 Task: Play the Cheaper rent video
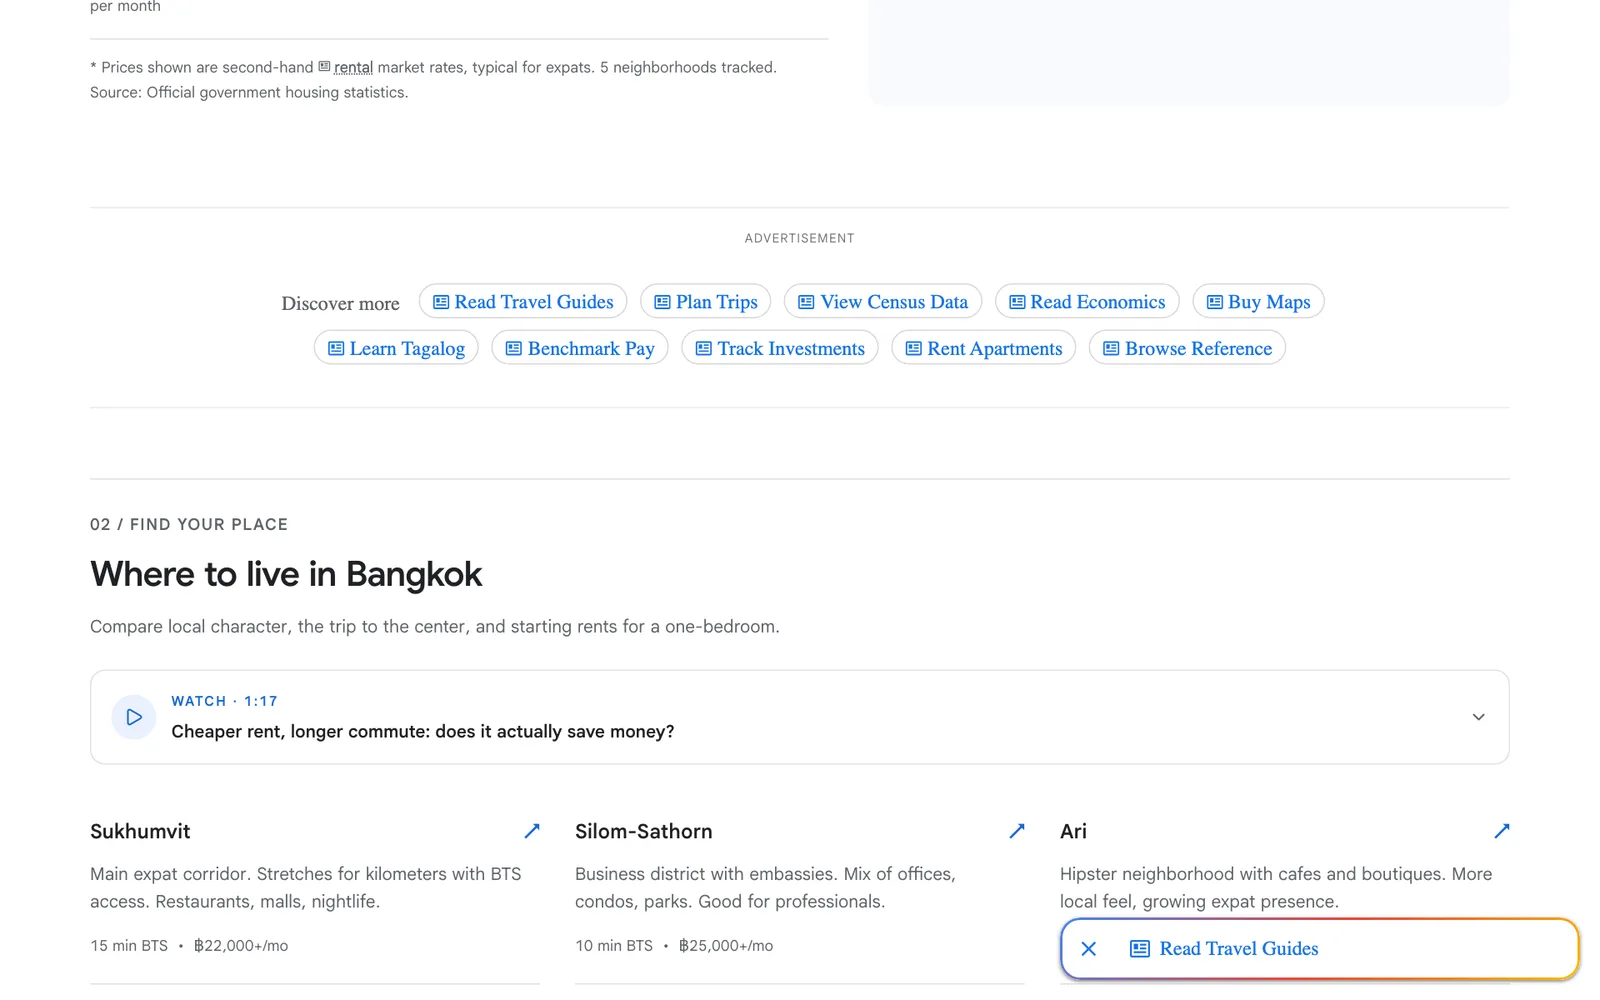(133, 717)
